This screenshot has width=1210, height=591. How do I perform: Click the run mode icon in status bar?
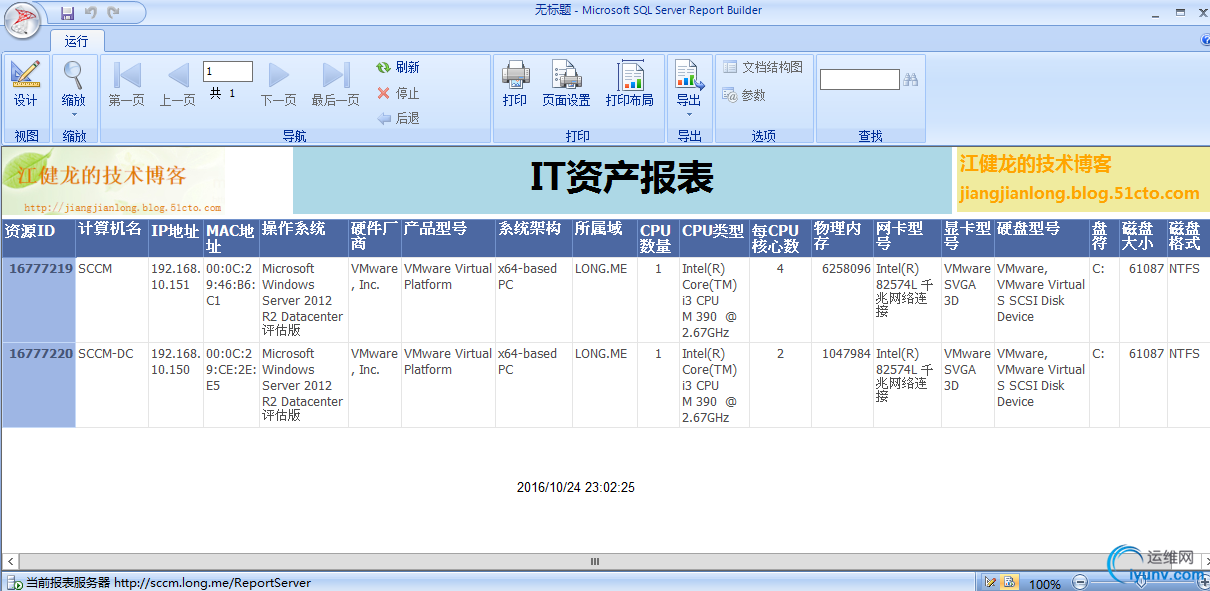point(1009,582)
